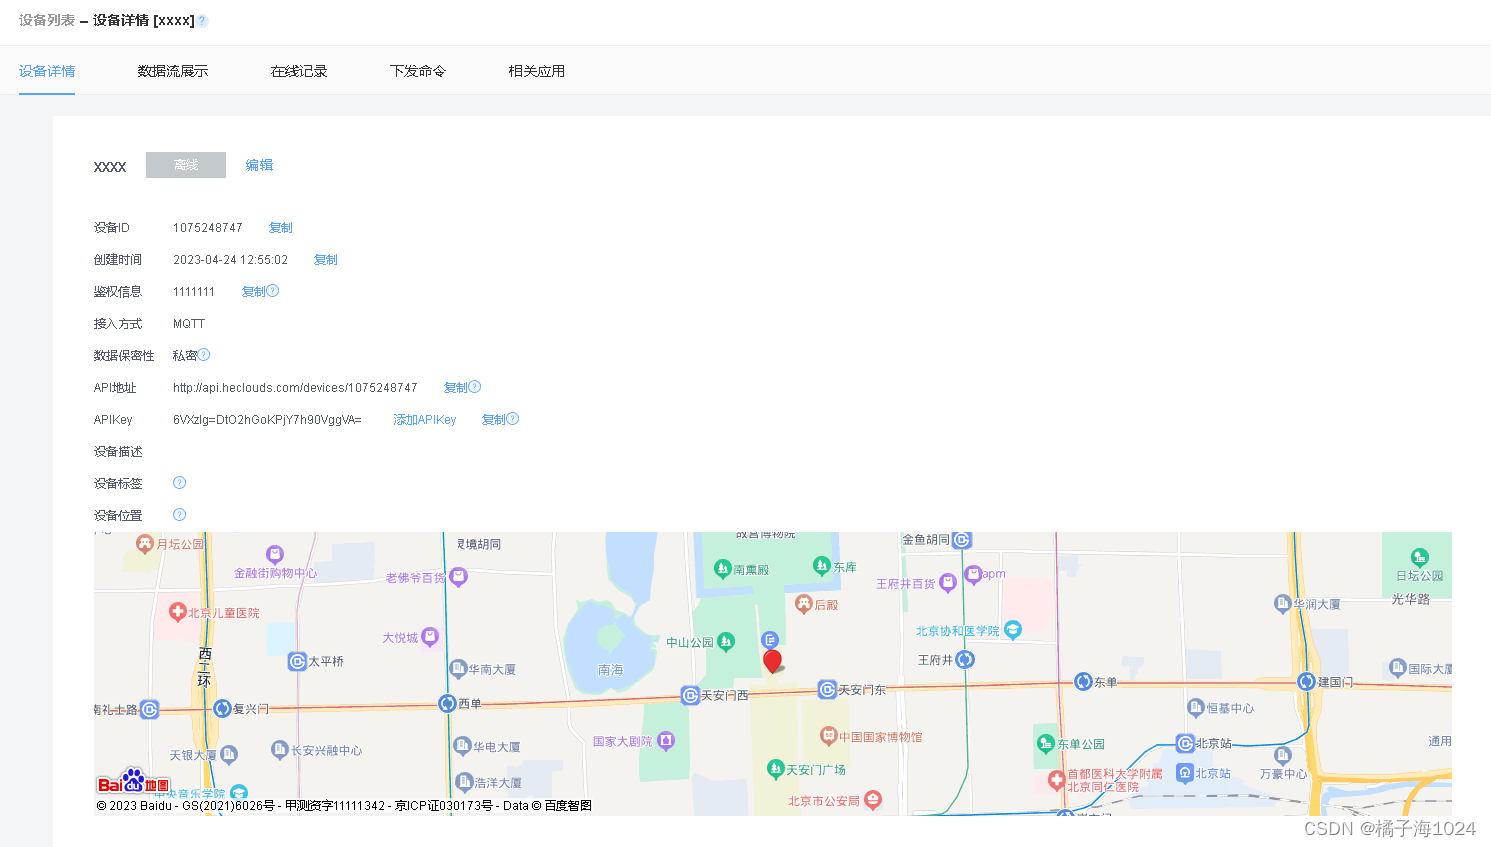The height and width of the screenshot is (847, 1491).
Task: Click 北京市公安局 map icon
Action: [x=873, y=799]
